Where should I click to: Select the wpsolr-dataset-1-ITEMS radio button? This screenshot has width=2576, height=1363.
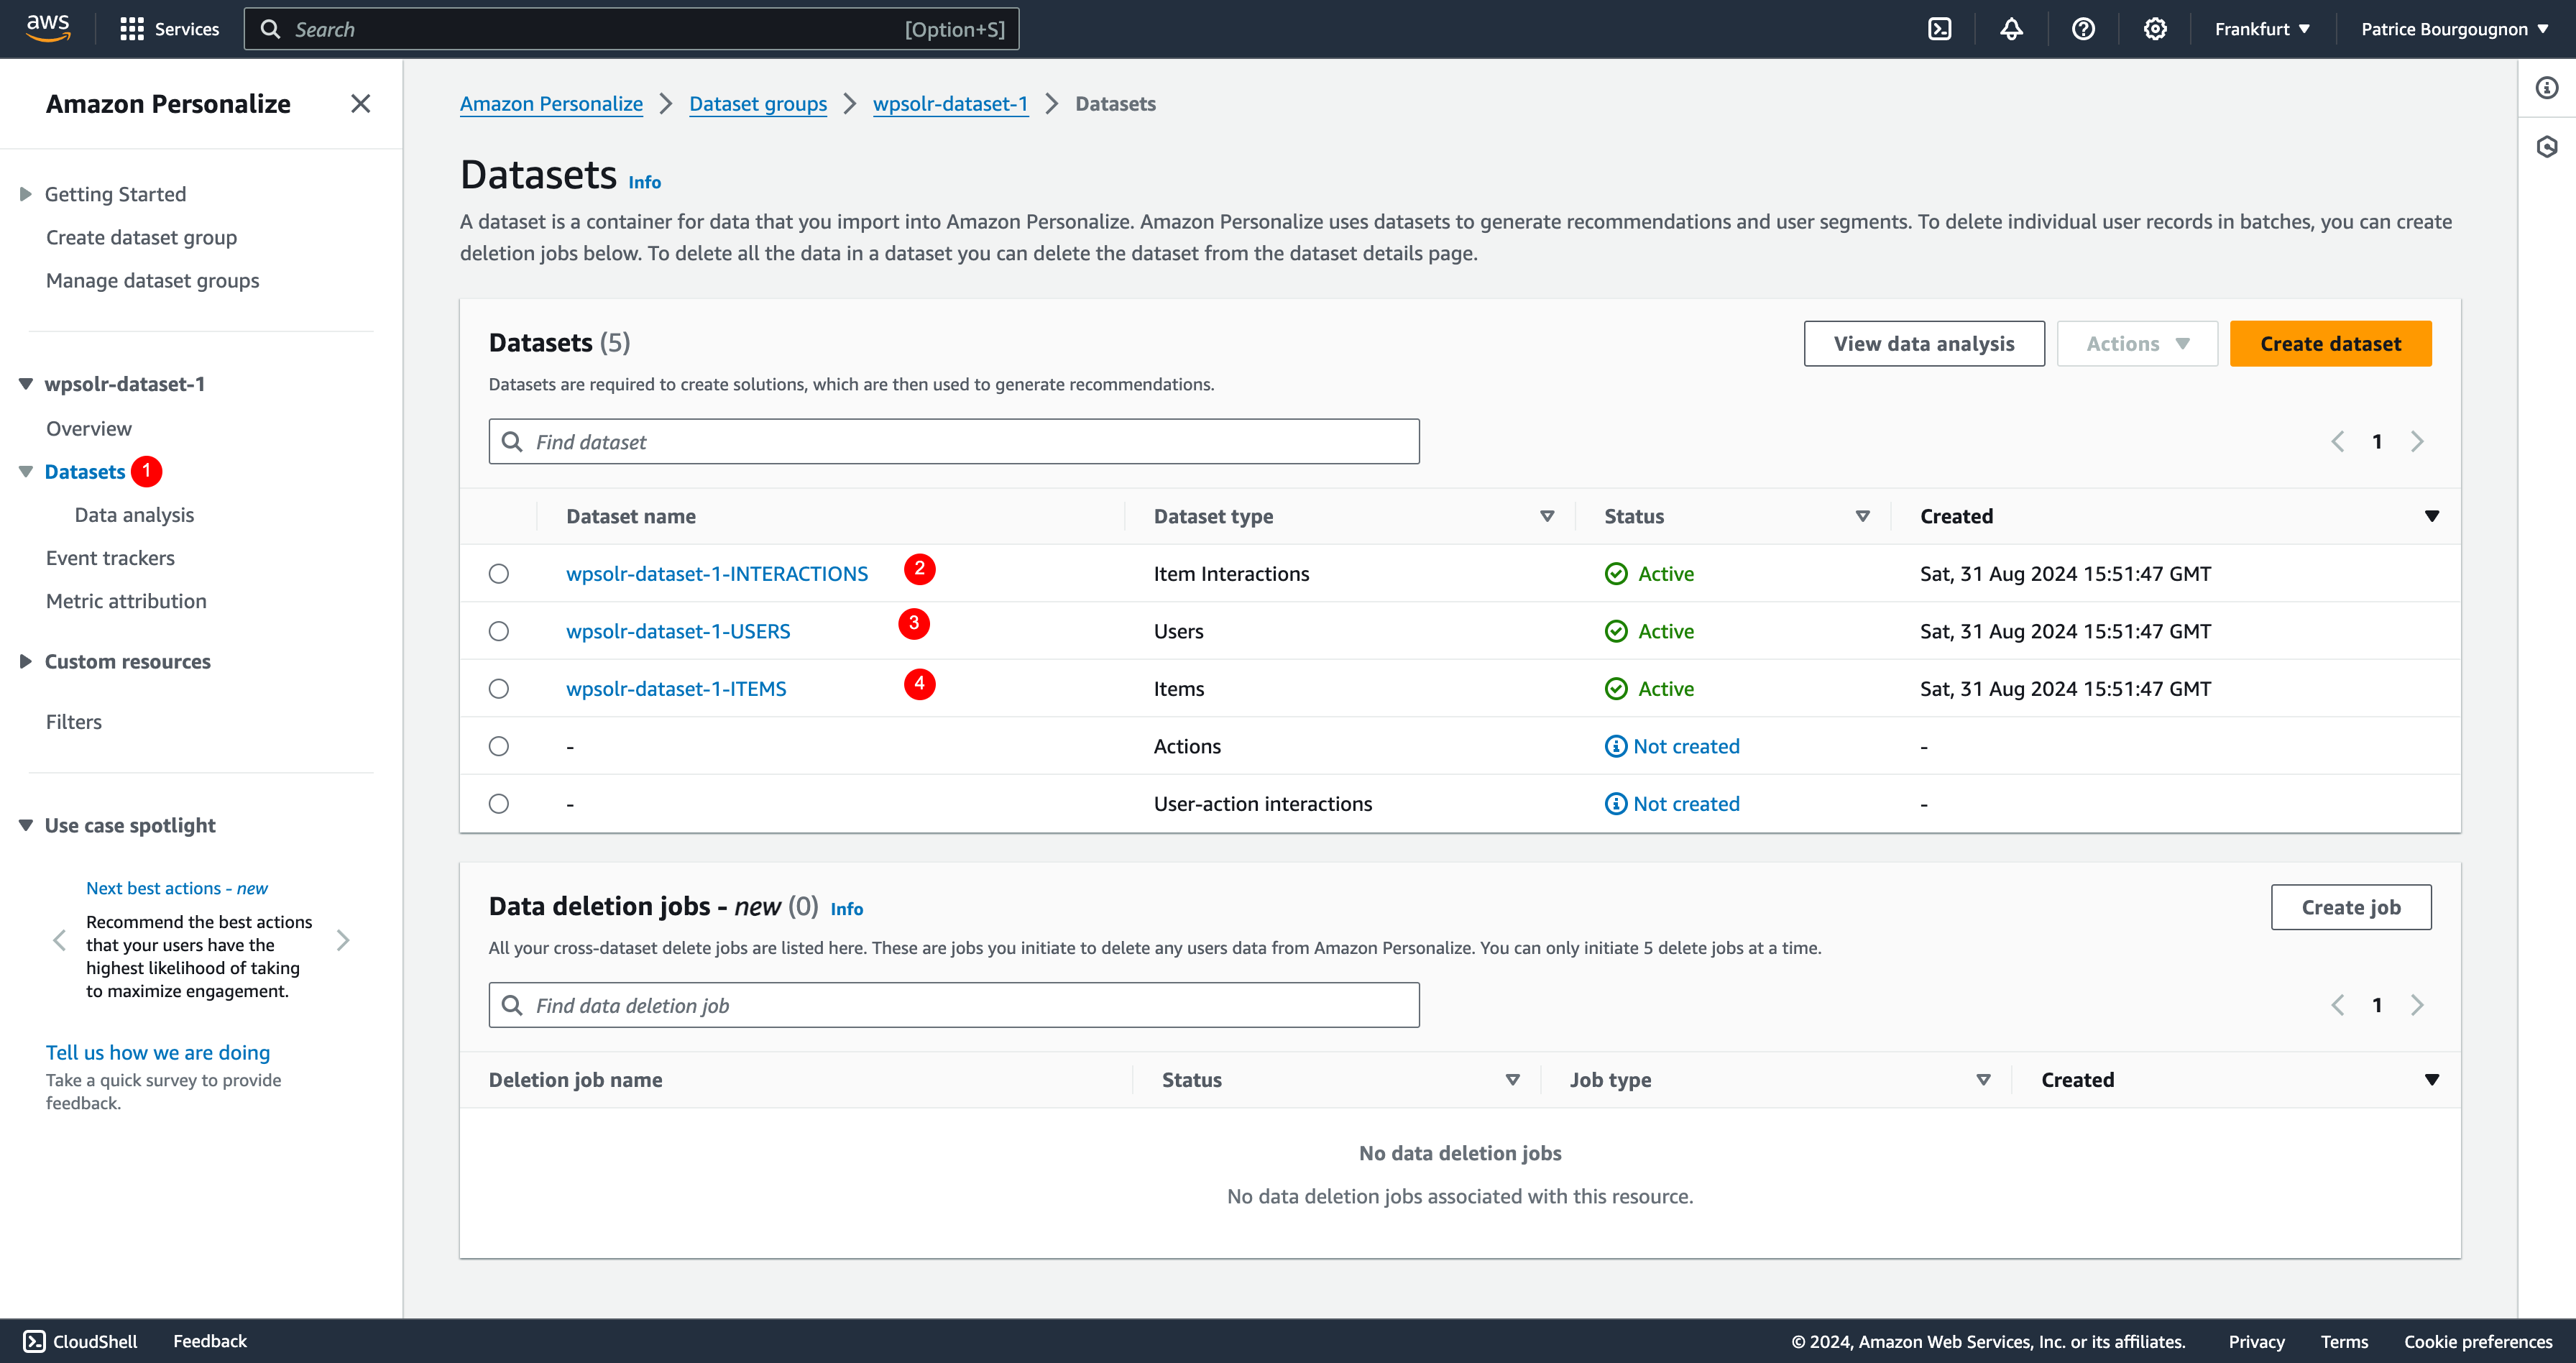pyautogui.click(x=499, y=689)
